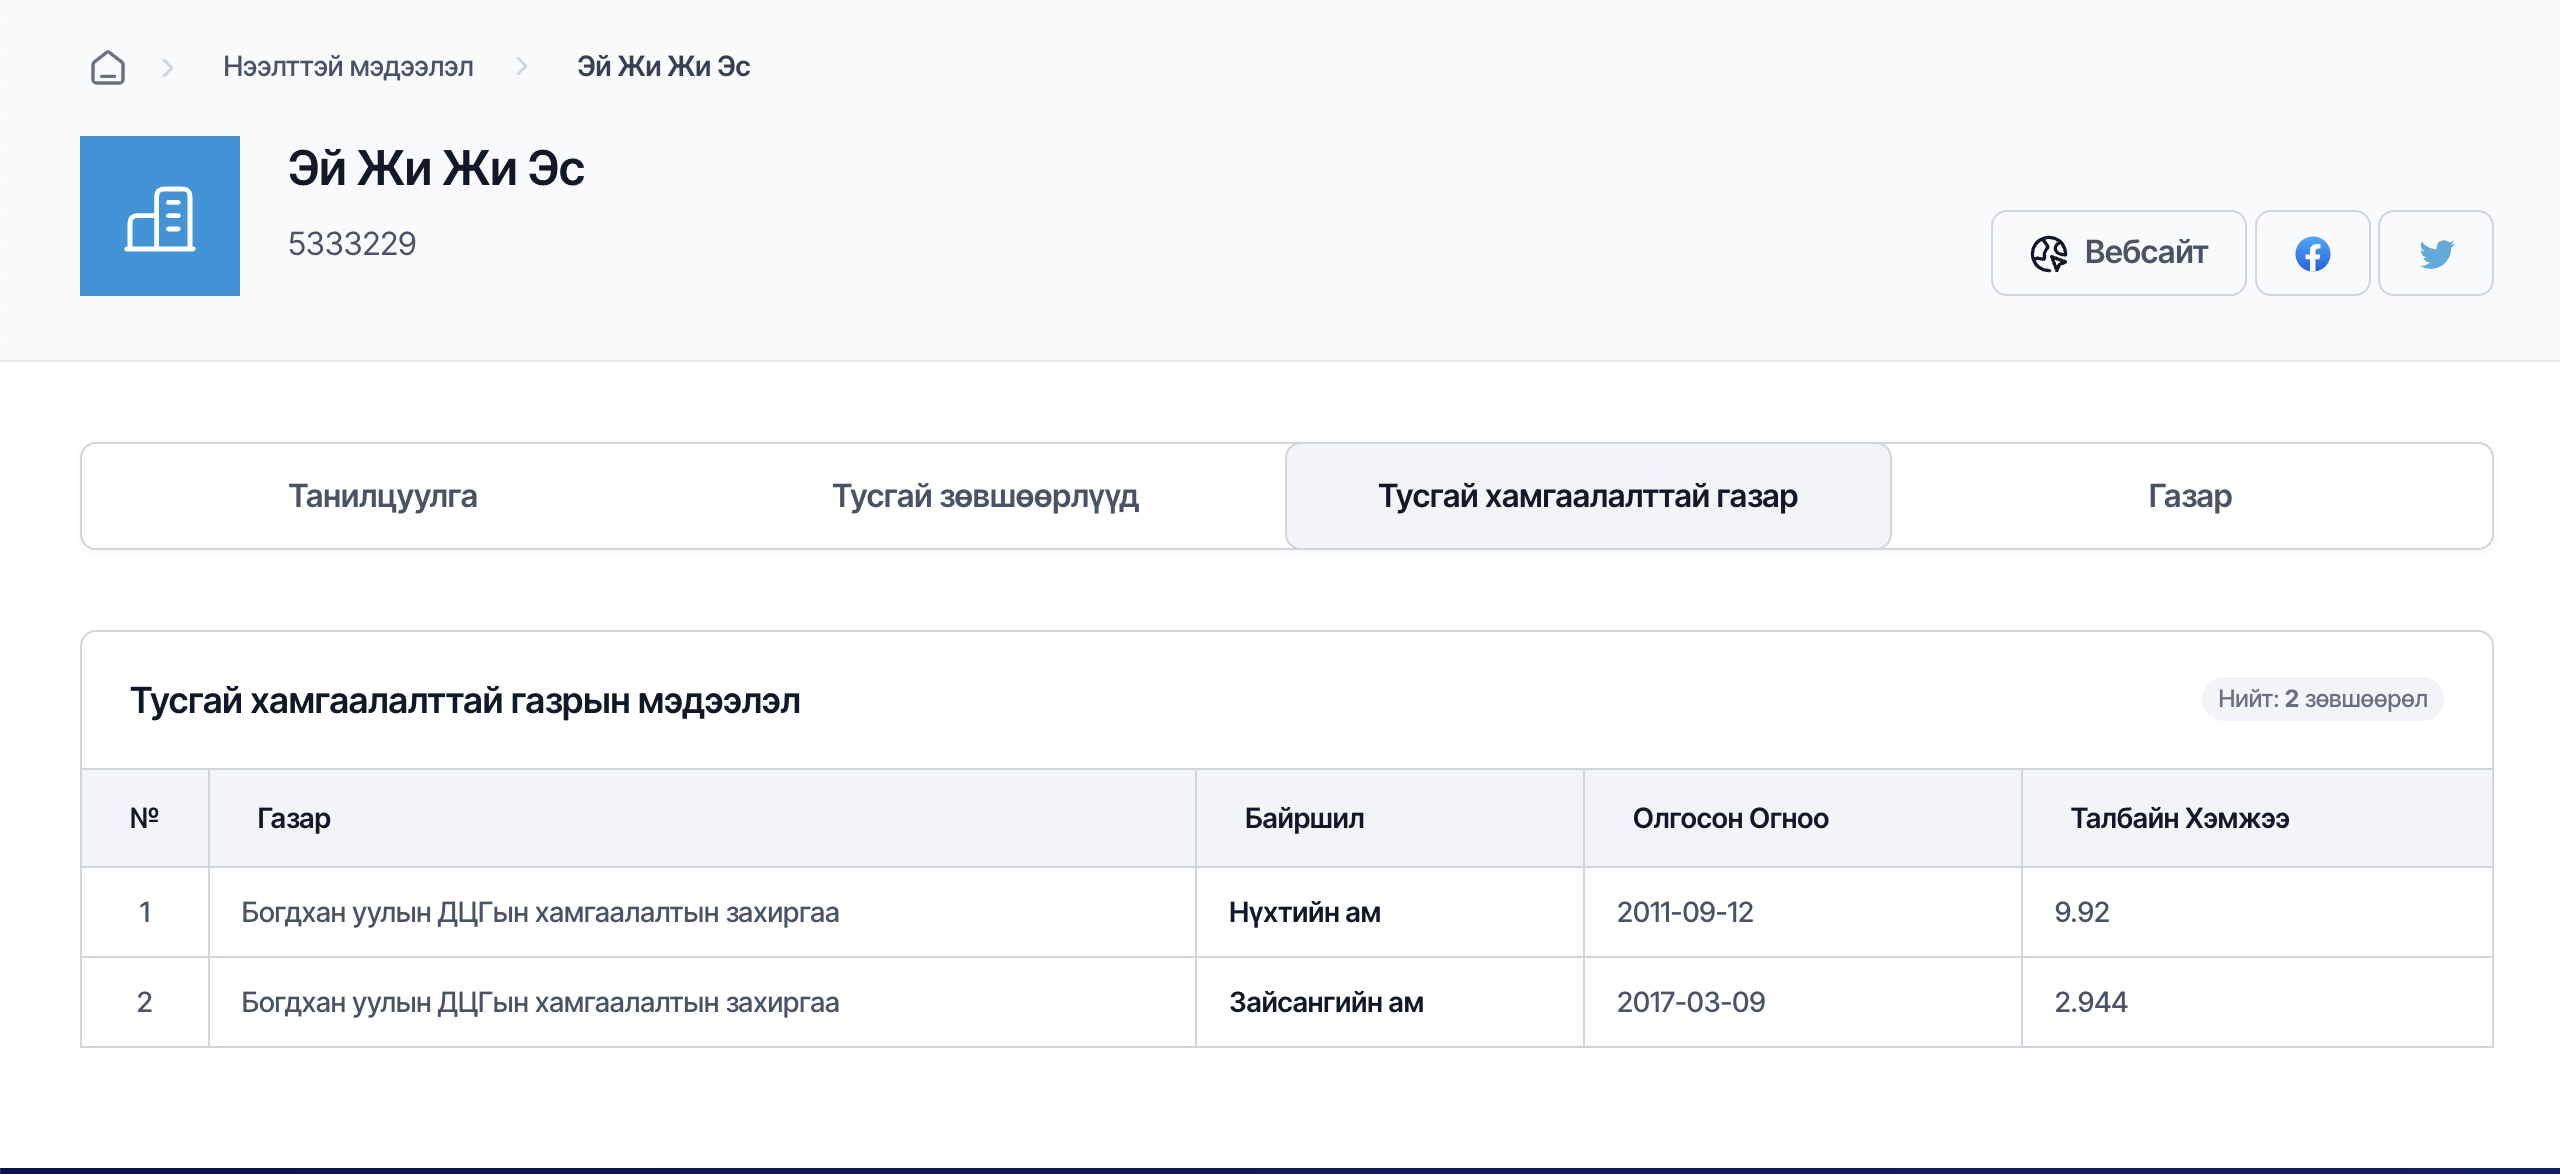Screen dimensions: 2560x1174
Task: Click the Талбайн Хэмжээ column header
Action: [x=2179, y=818]
